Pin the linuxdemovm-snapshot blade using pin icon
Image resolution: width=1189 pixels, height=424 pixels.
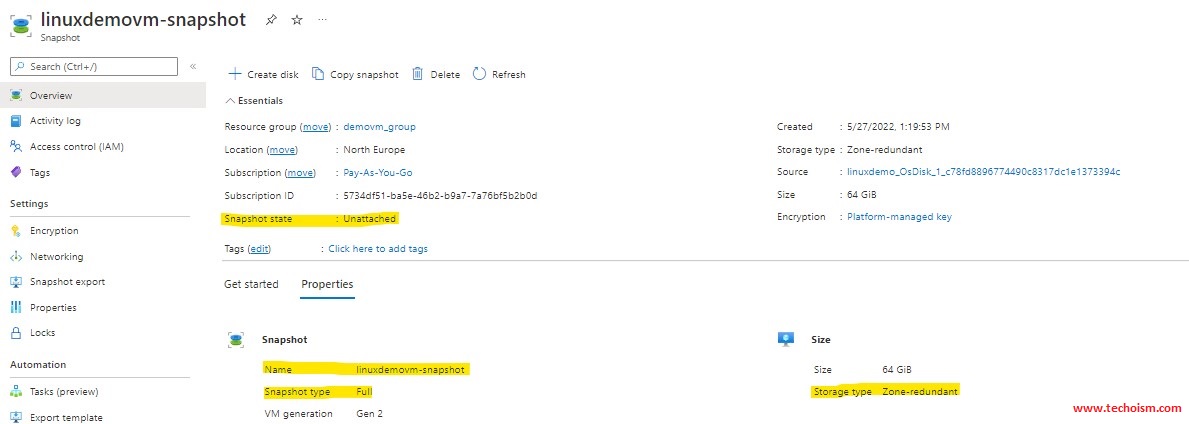pos(271,20)
